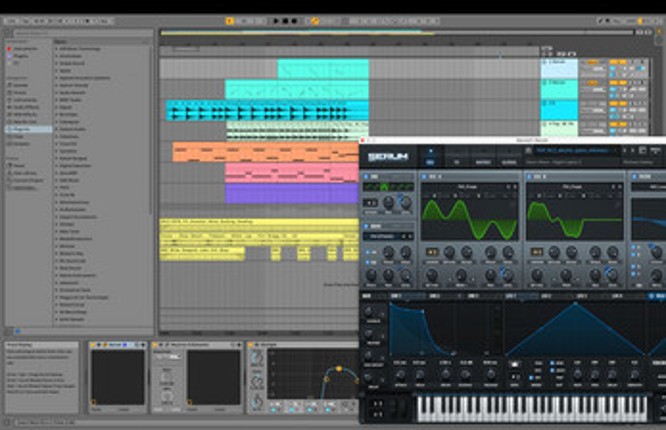Expand the AIR Music Technology plug-in folder

coord(56,48)
